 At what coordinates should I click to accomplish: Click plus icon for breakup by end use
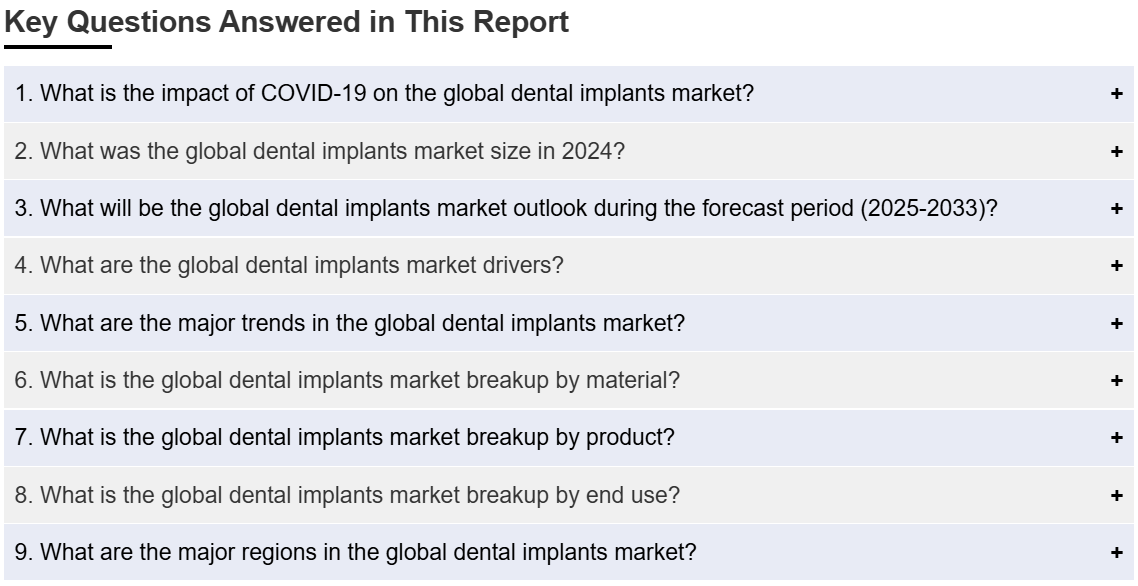click(1116, 495)
